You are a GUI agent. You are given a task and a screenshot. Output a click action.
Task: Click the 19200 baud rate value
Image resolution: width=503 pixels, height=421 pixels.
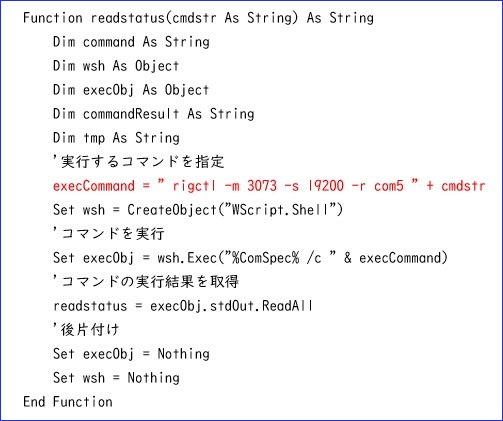point(325,186)
